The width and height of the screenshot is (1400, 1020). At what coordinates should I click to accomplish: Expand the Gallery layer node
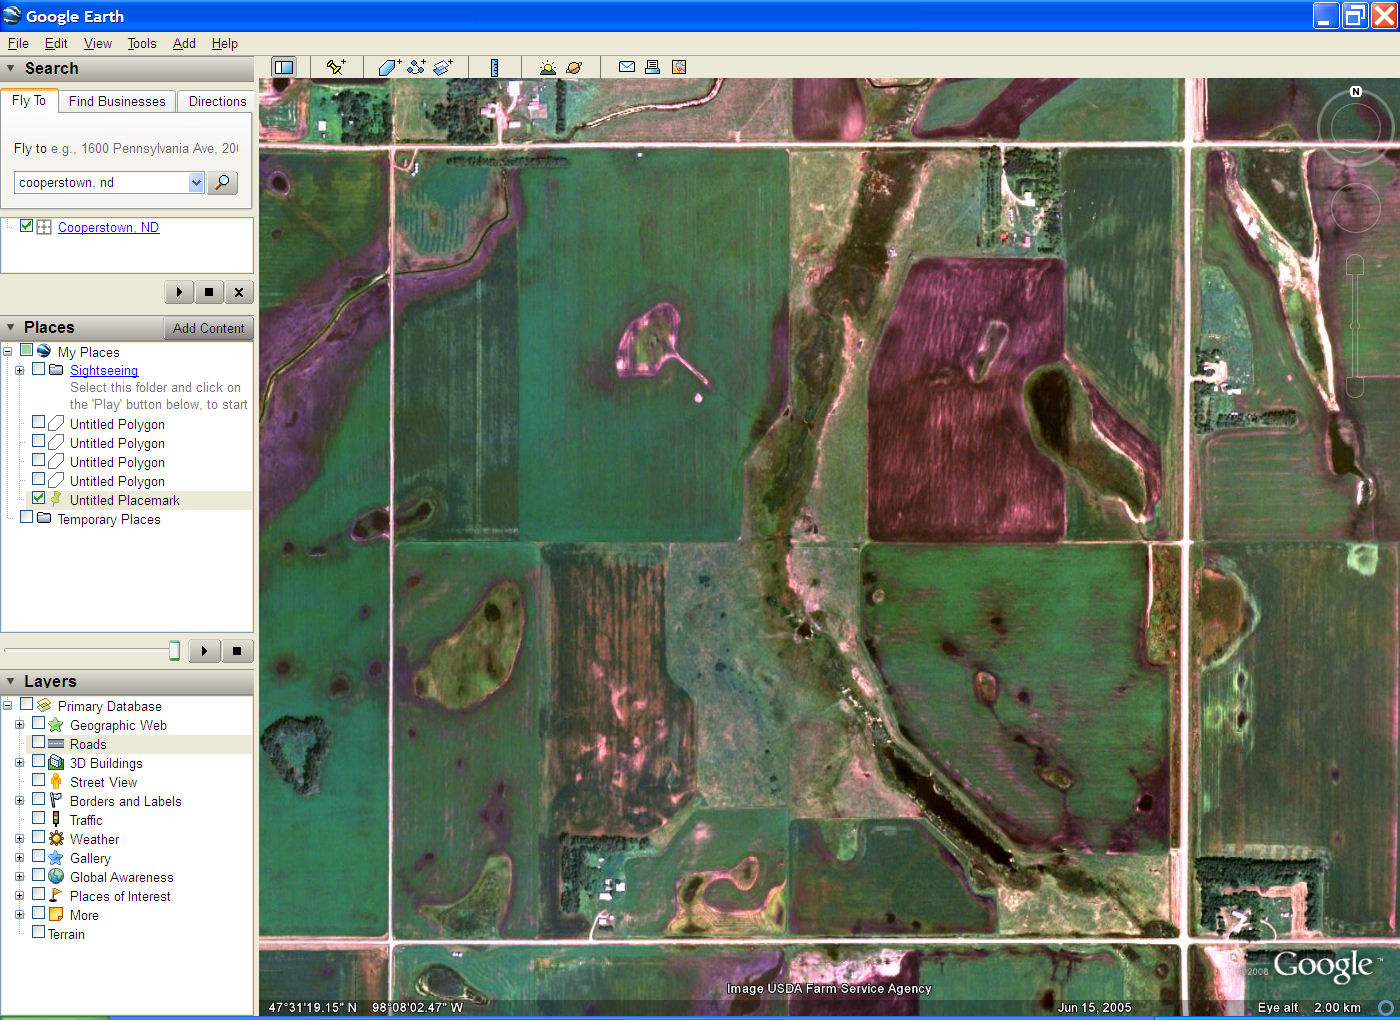point(19,858)
